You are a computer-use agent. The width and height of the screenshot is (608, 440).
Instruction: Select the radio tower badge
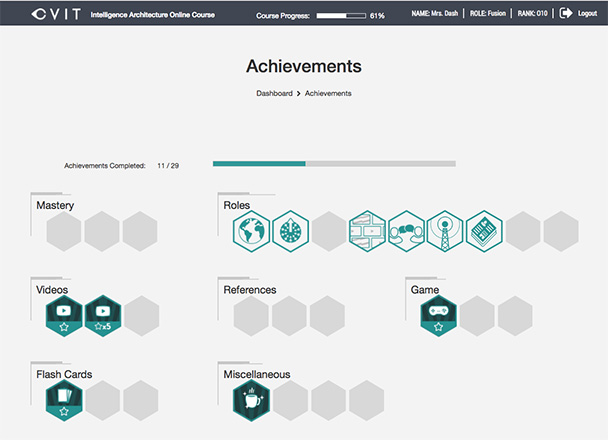click(x=445, y=231)
